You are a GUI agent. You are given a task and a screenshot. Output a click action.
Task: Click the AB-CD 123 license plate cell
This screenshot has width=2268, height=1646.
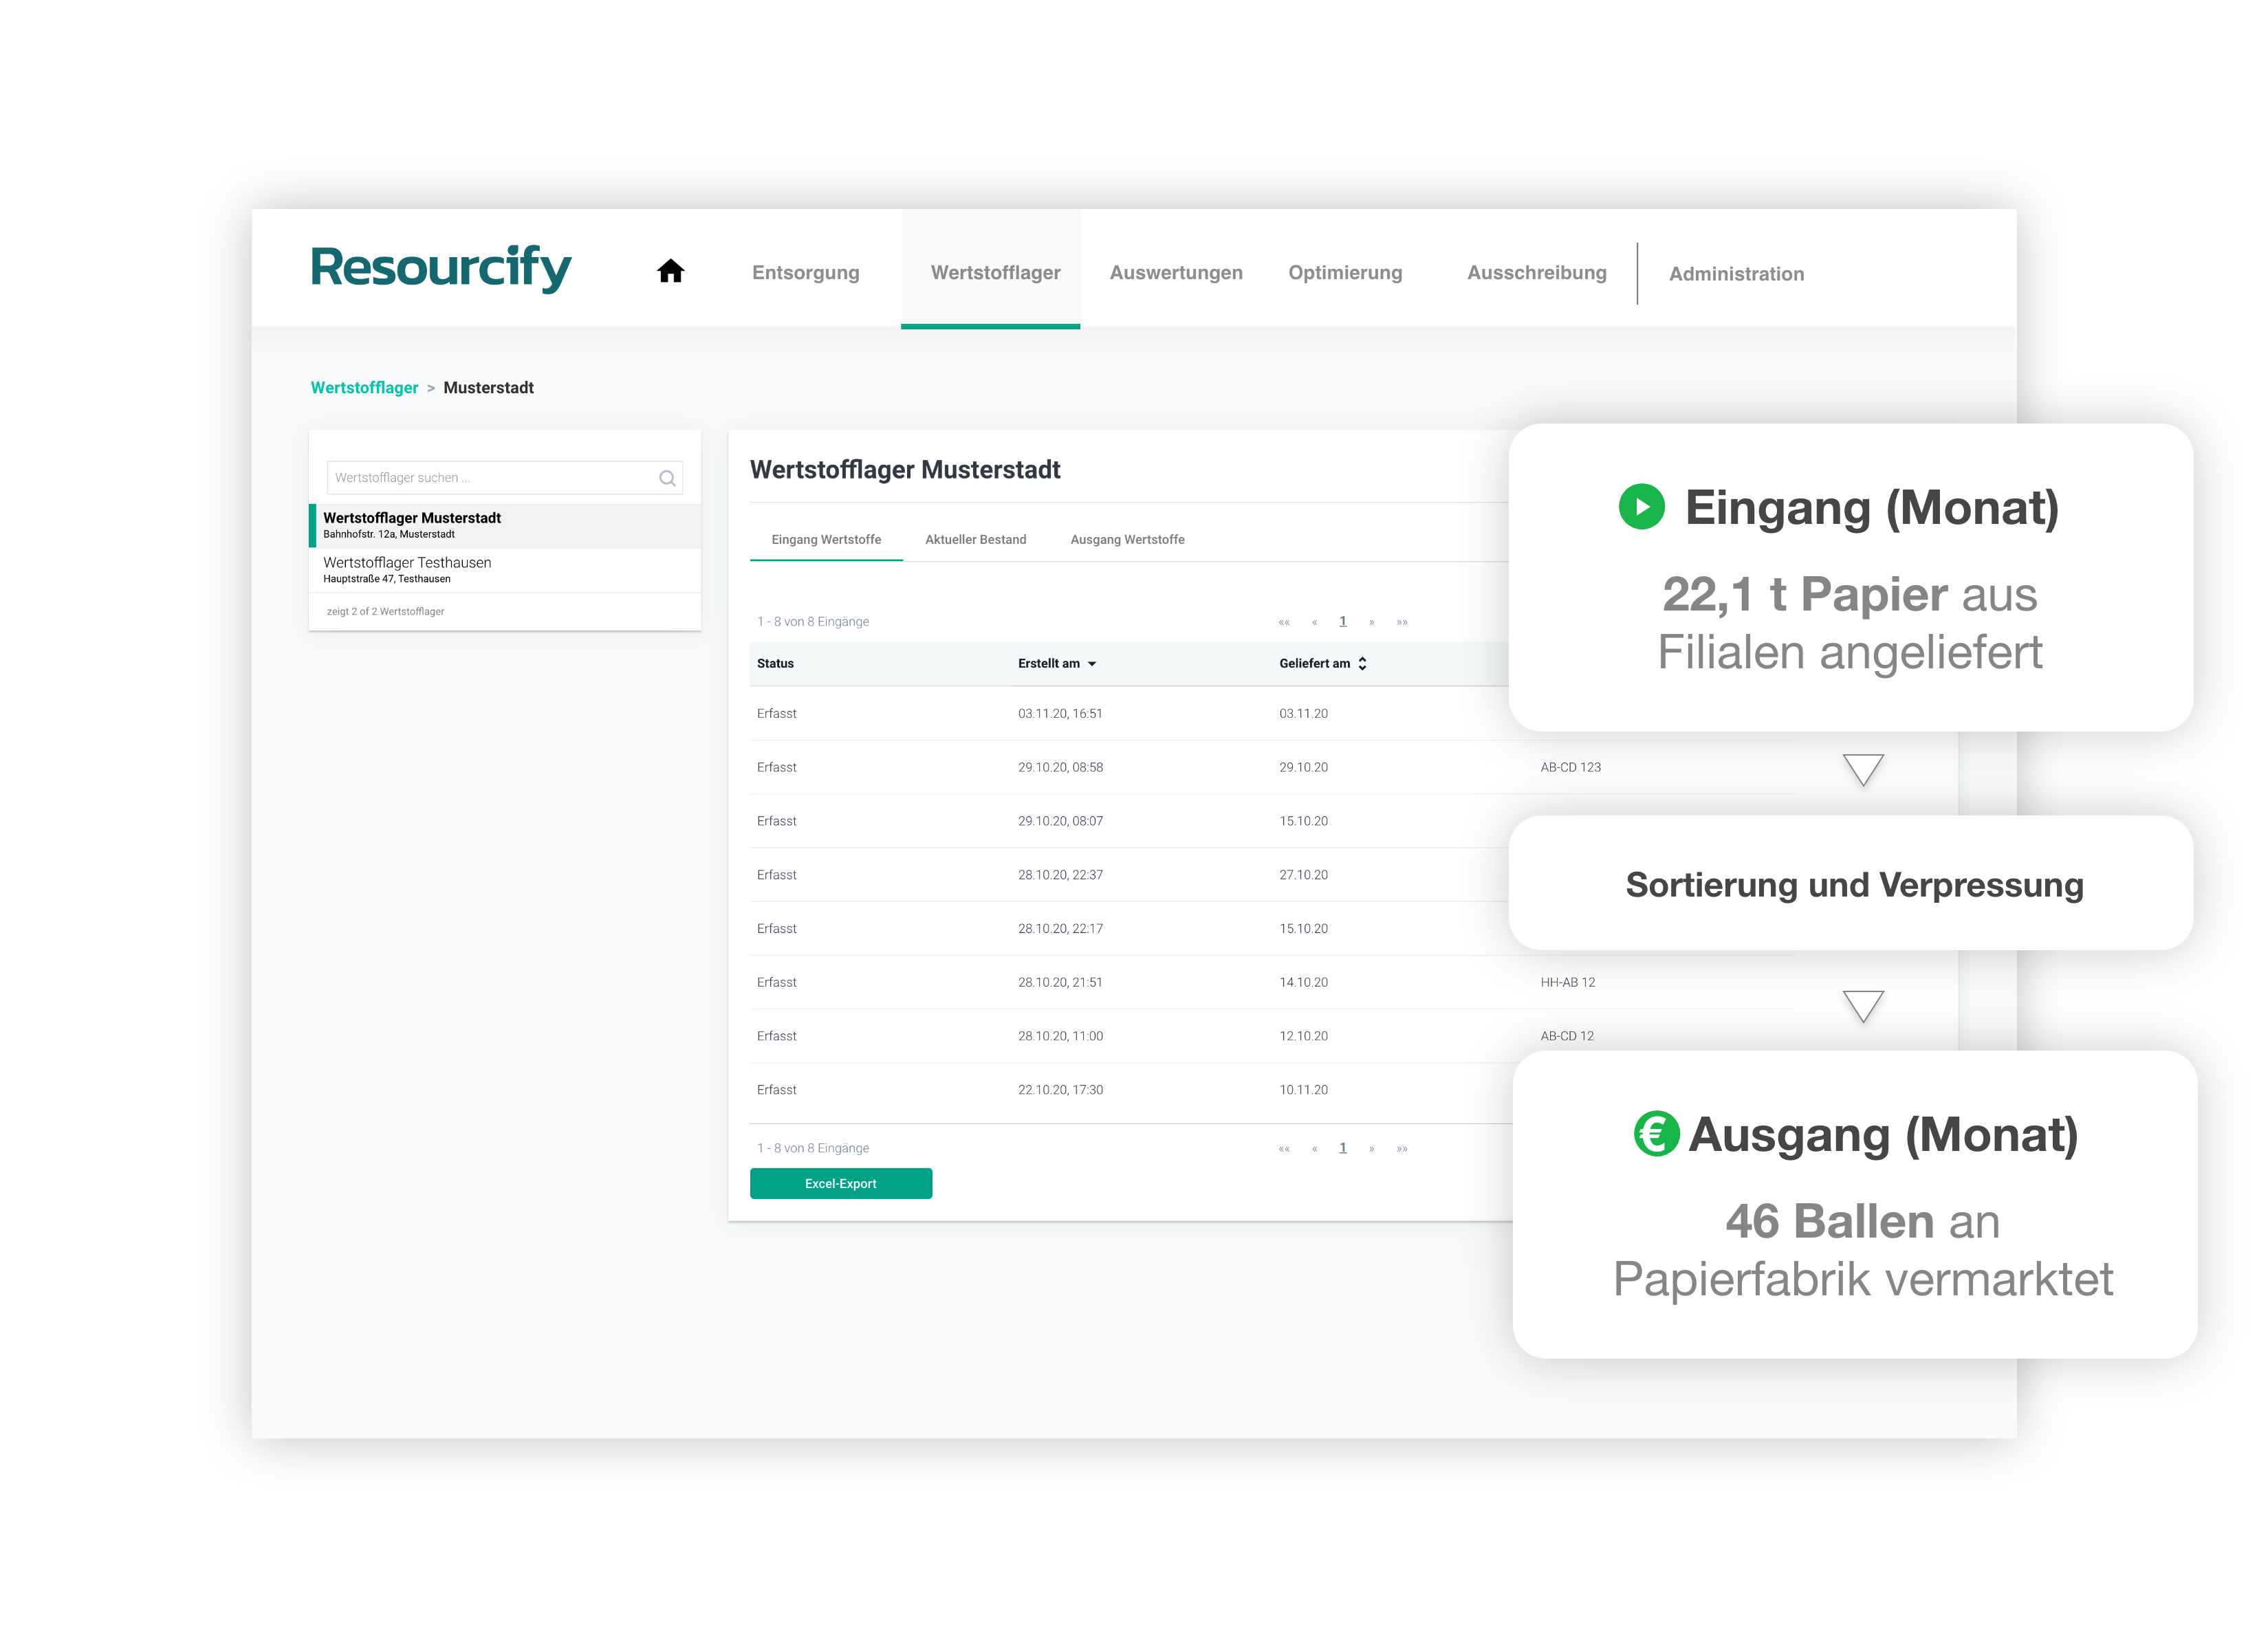click(x=1570, y=768)
